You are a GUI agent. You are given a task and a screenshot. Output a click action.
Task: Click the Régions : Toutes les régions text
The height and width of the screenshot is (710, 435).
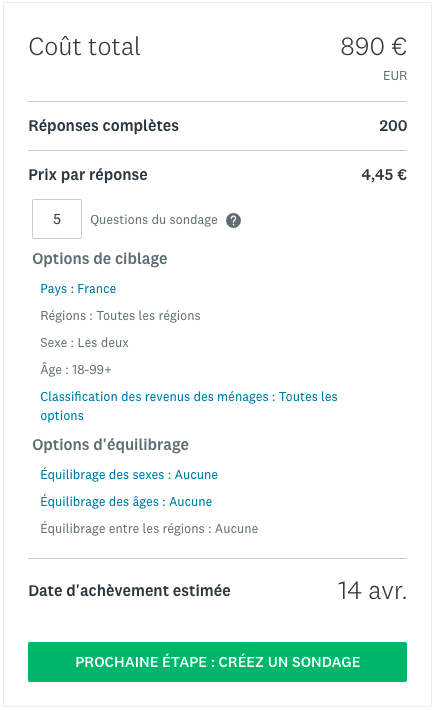(120, 316)
